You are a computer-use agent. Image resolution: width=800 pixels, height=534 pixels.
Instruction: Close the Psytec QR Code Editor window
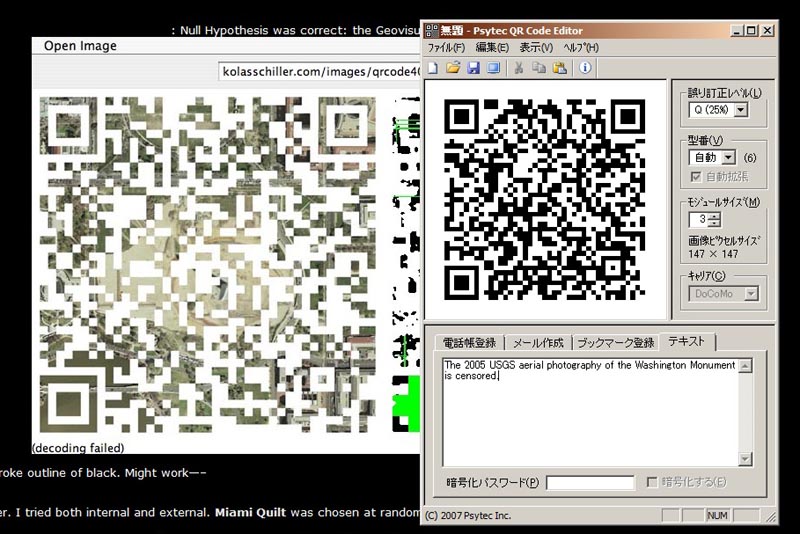tap(767, 31)
